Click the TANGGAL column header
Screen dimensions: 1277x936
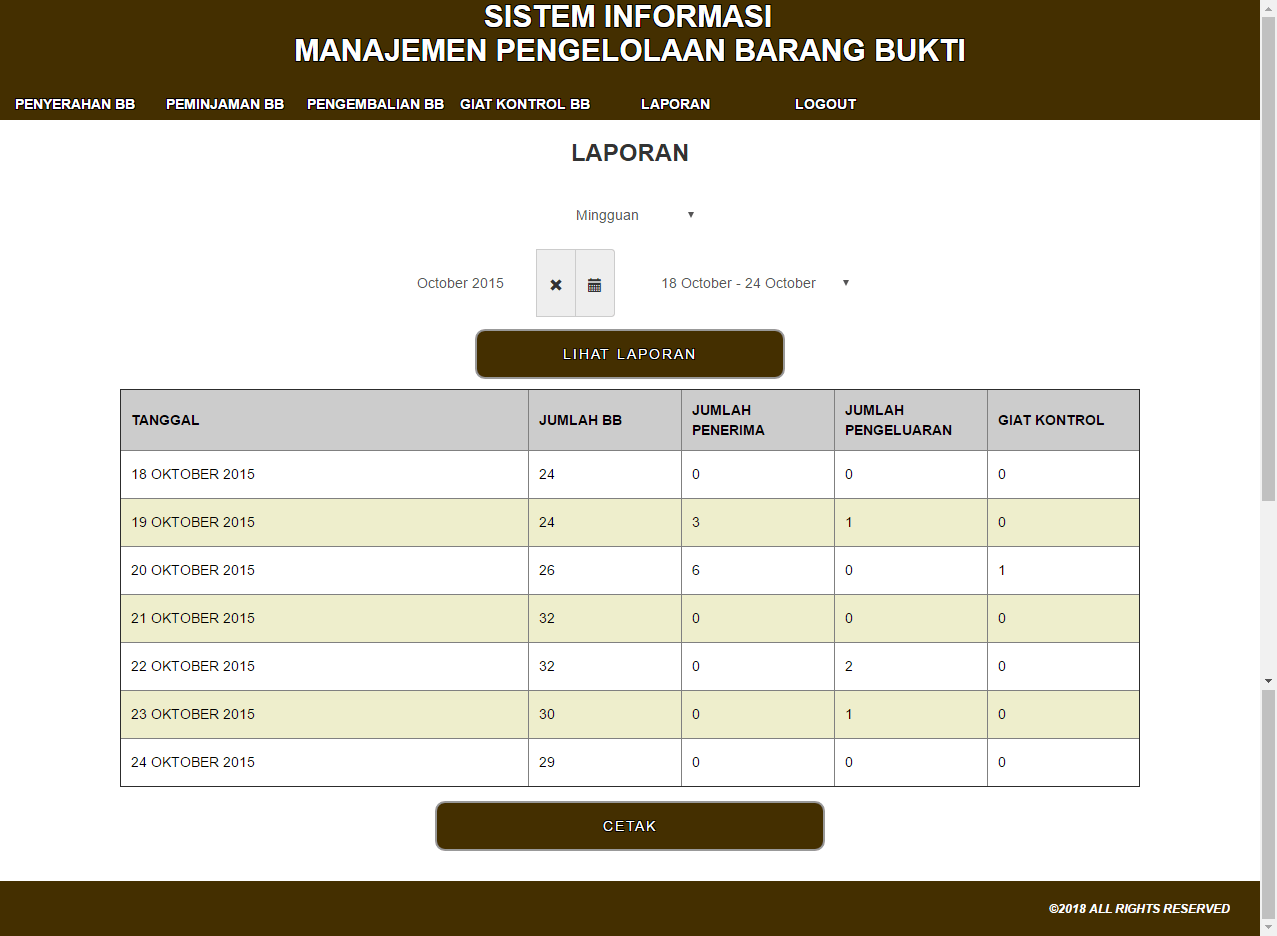point(165,420)
